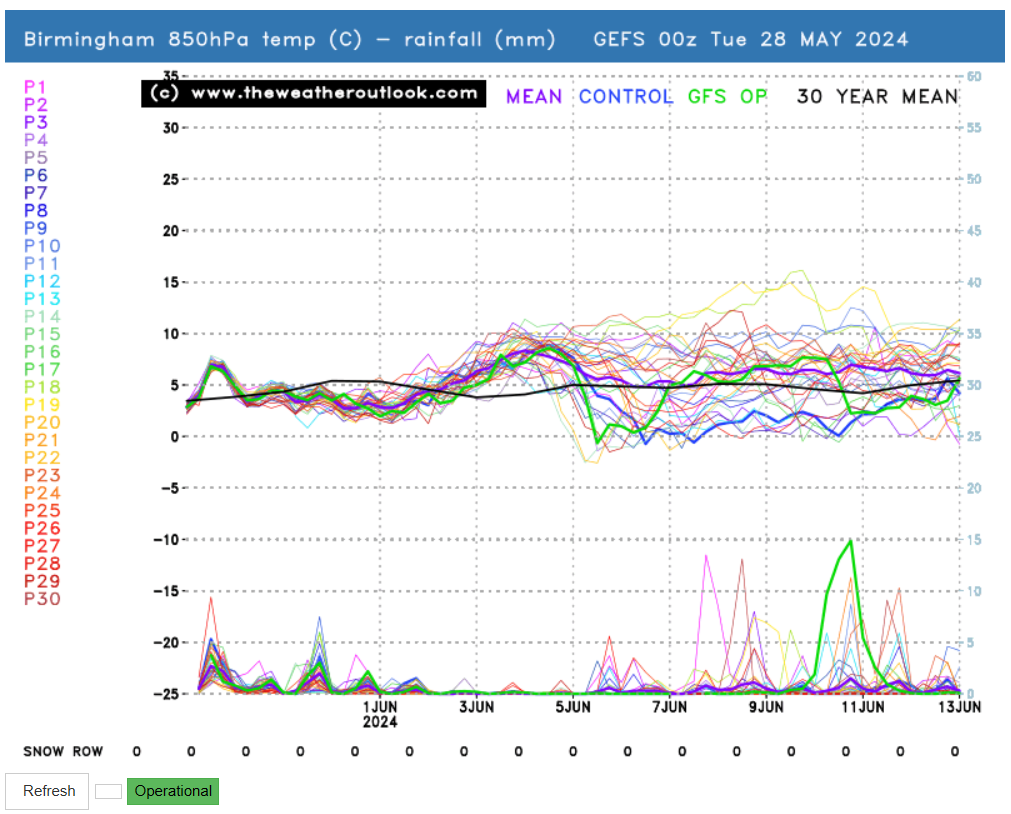Click the 9JUN axis date label

click(x=767, y=707)
